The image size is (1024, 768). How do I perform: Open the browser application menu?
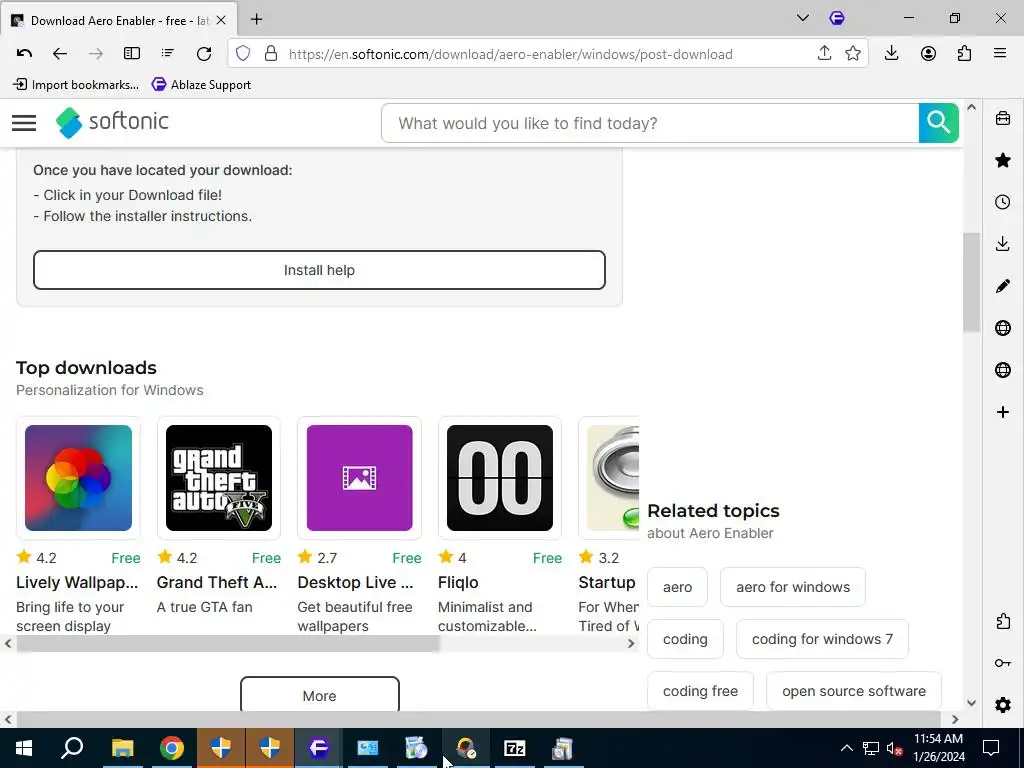point(1000,54)
